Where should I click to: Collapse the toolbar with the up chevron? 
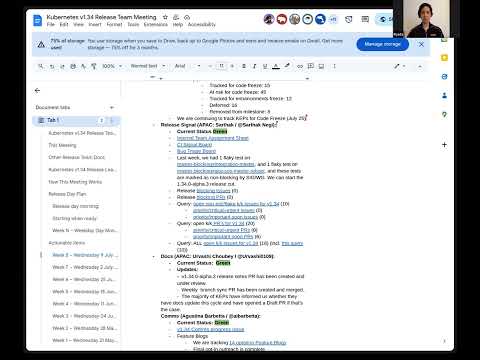(420, 66)
